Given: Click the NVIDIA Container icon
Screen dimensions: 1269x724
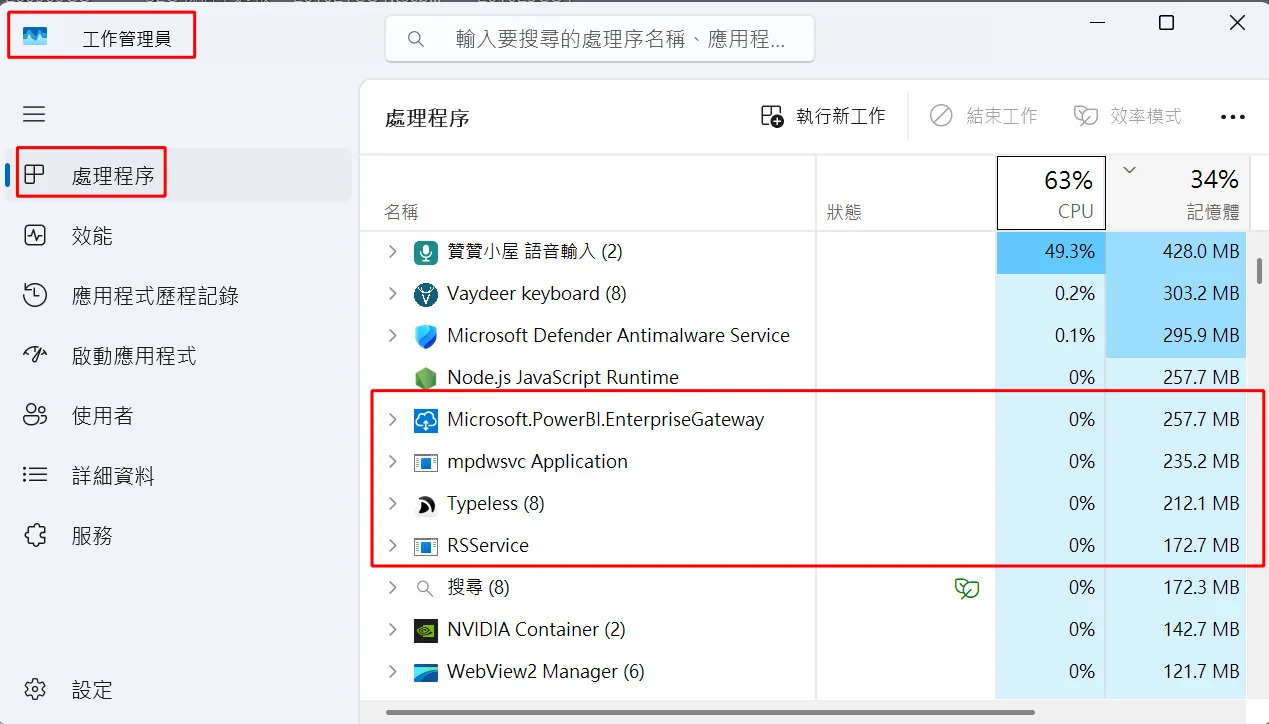Looking at the screenshot, I should pos(426,630).
